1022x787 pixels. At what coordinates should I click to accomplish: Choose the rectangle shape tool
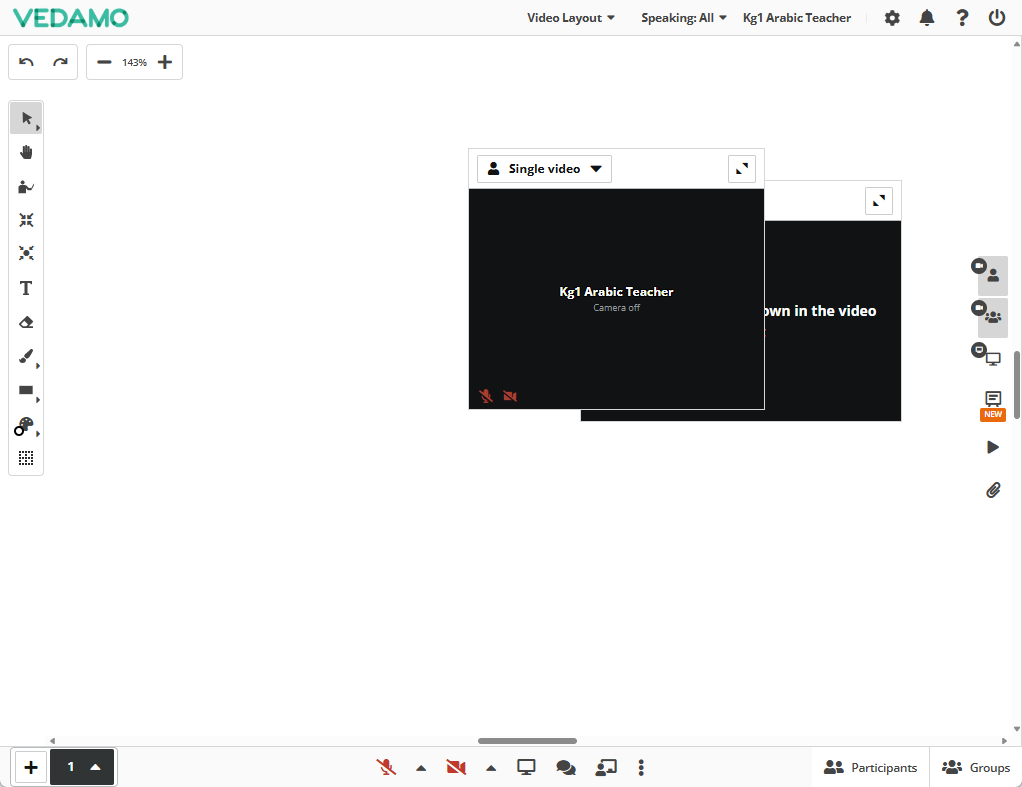tap(26, 391)
